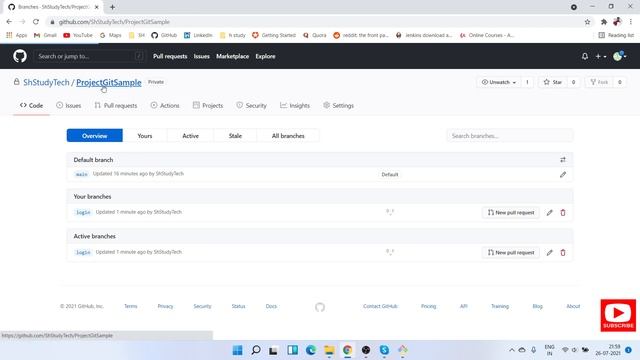Select All branches filter
The height and width of the screenshot is (360, 640).
[x=288, y=136]
